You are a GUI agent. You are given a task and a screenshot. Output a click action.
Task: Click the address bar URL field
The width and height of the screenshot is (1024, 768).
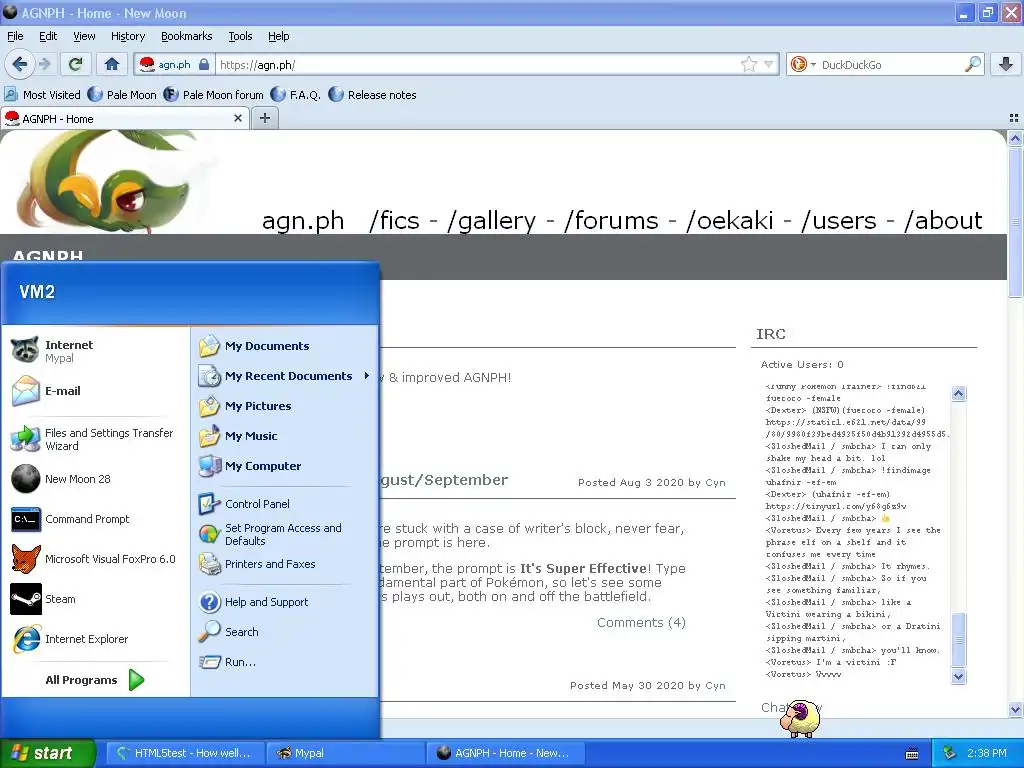(x=477, y=65)
